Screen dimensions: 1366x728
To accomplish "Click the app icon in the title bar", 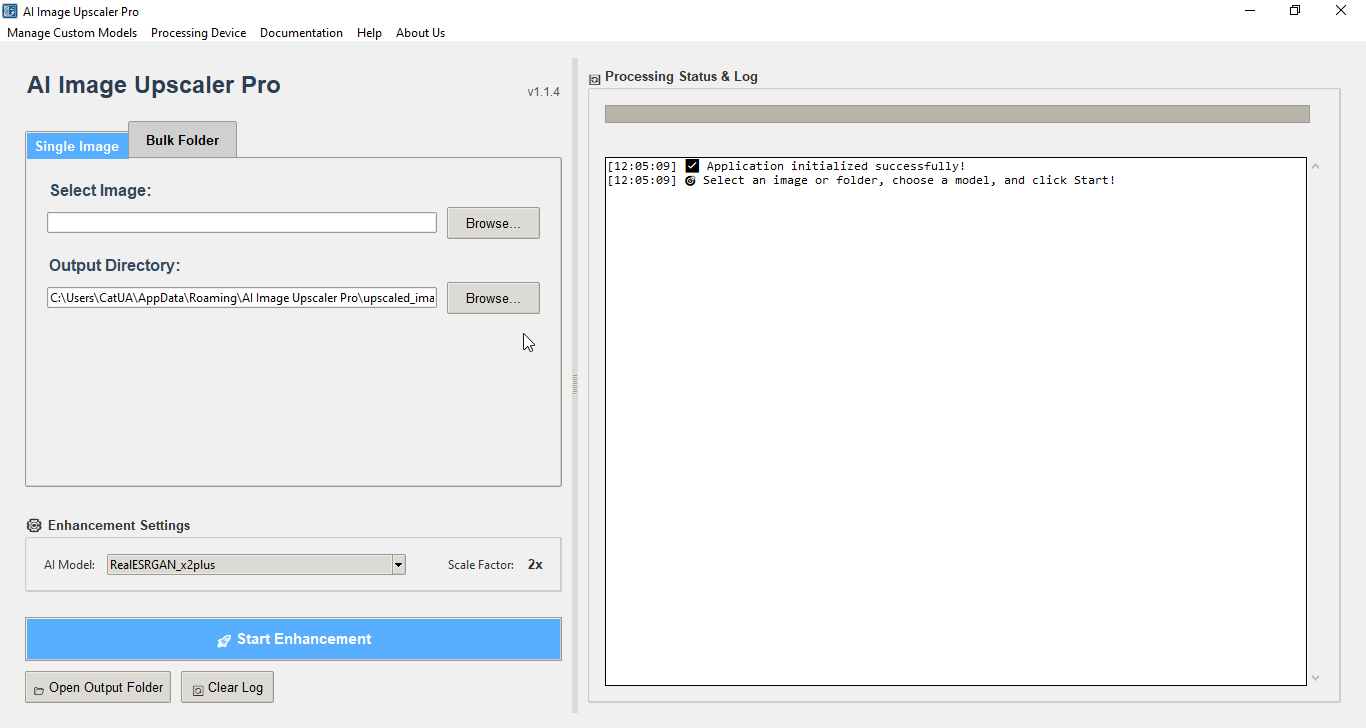I will point(10,11).
